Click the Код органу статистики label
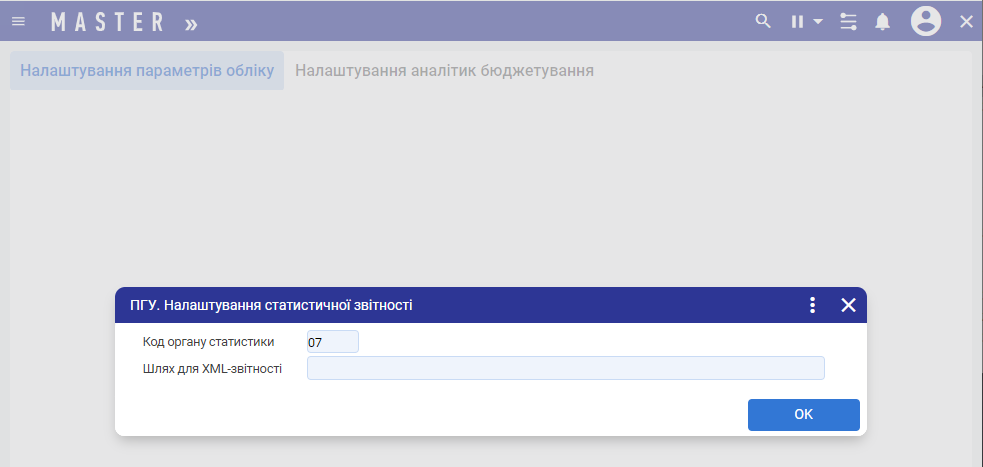 209,342
